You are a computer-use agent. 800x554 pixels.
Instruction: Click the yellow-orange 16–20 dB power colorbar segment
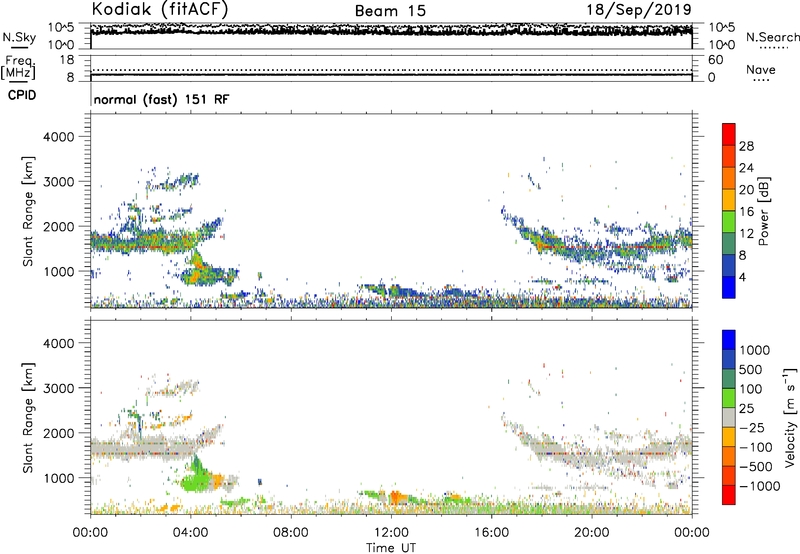(x=729, y=199)
